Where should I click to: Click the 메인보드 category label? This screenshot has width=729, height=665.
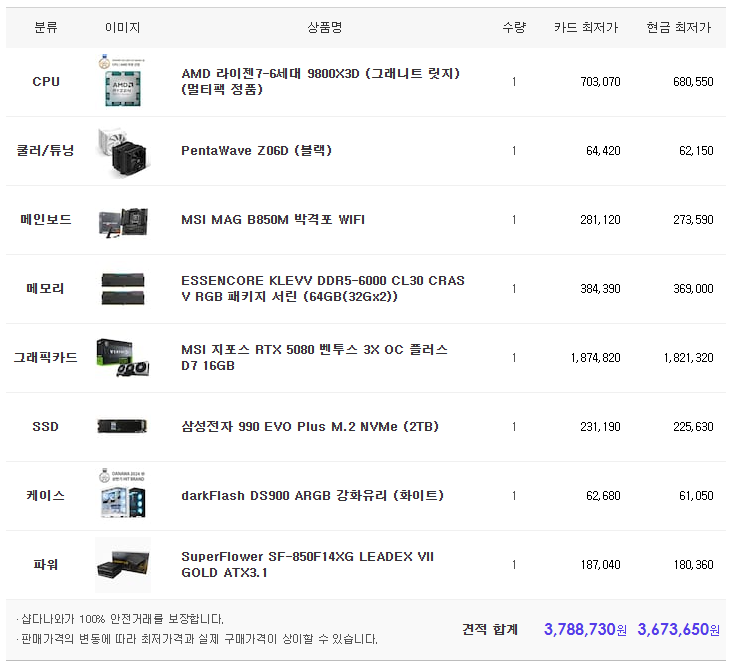(x=46, y=219)
